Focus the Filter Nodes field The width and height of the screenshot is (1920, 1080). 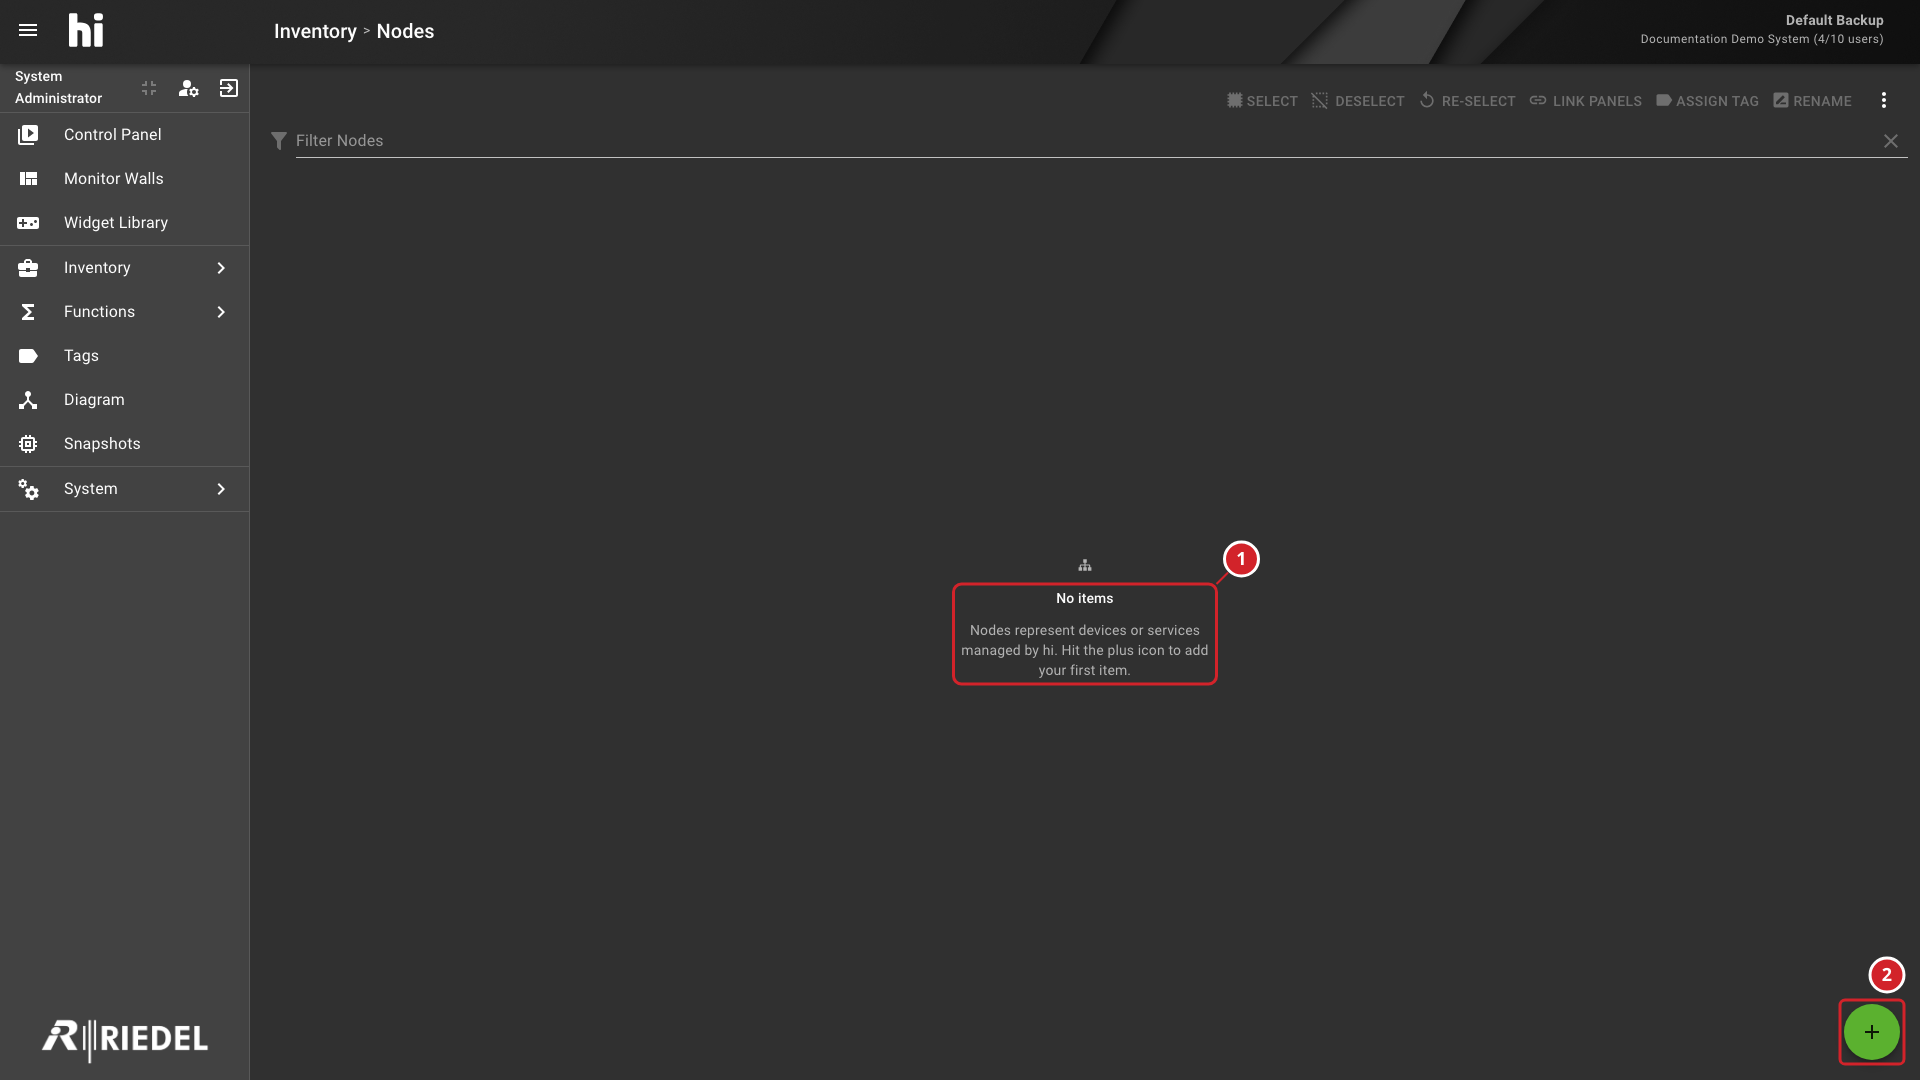click(1085, 141)
